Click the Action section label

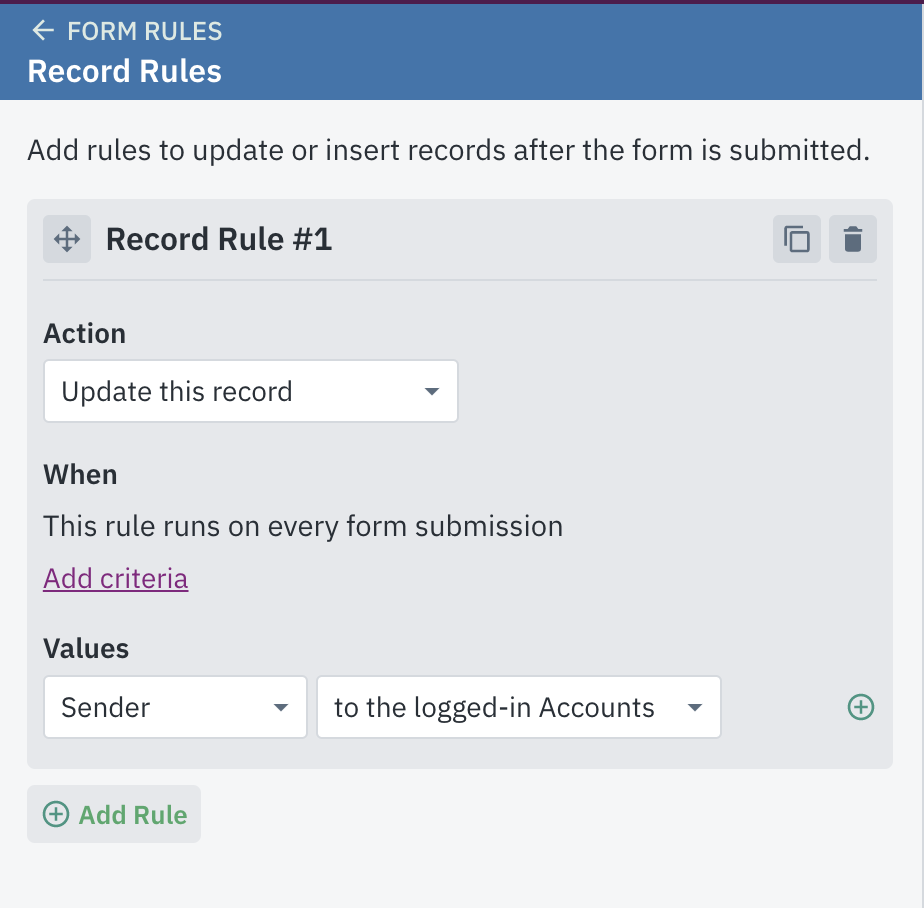pos(84,333)
